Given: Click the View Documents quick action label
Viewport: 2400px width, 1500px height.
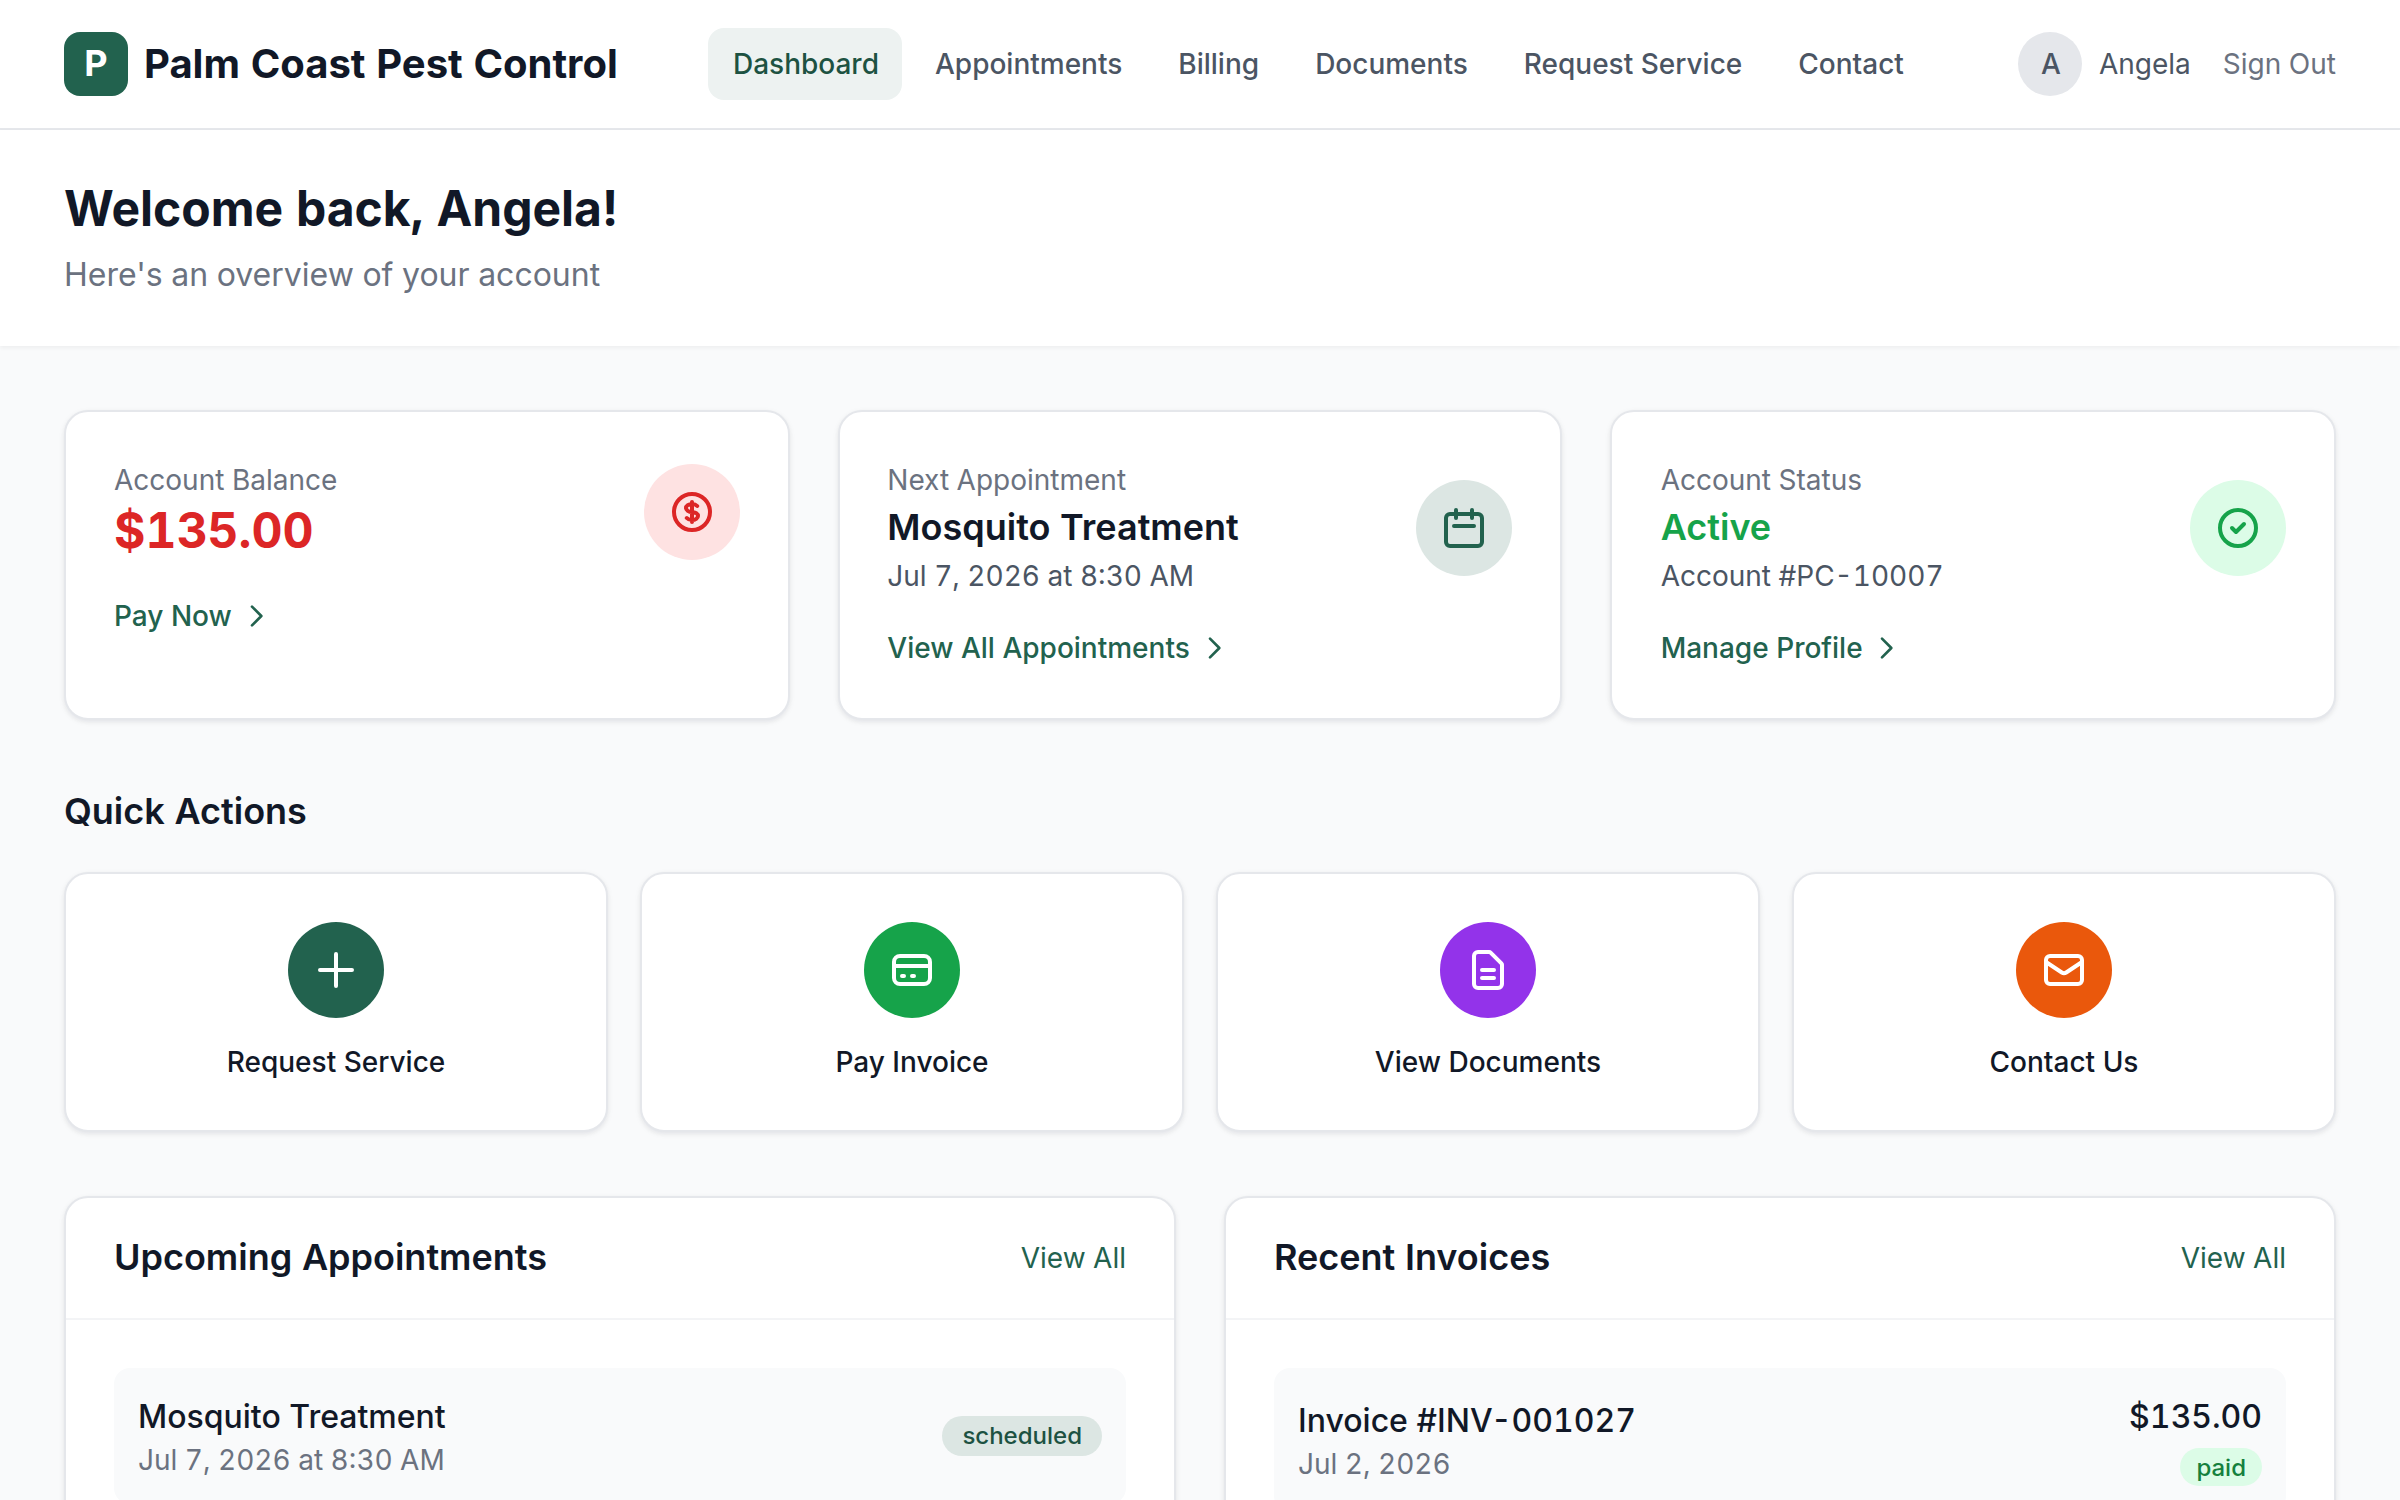Looking at the screenshot, I should point(1488,1062).
